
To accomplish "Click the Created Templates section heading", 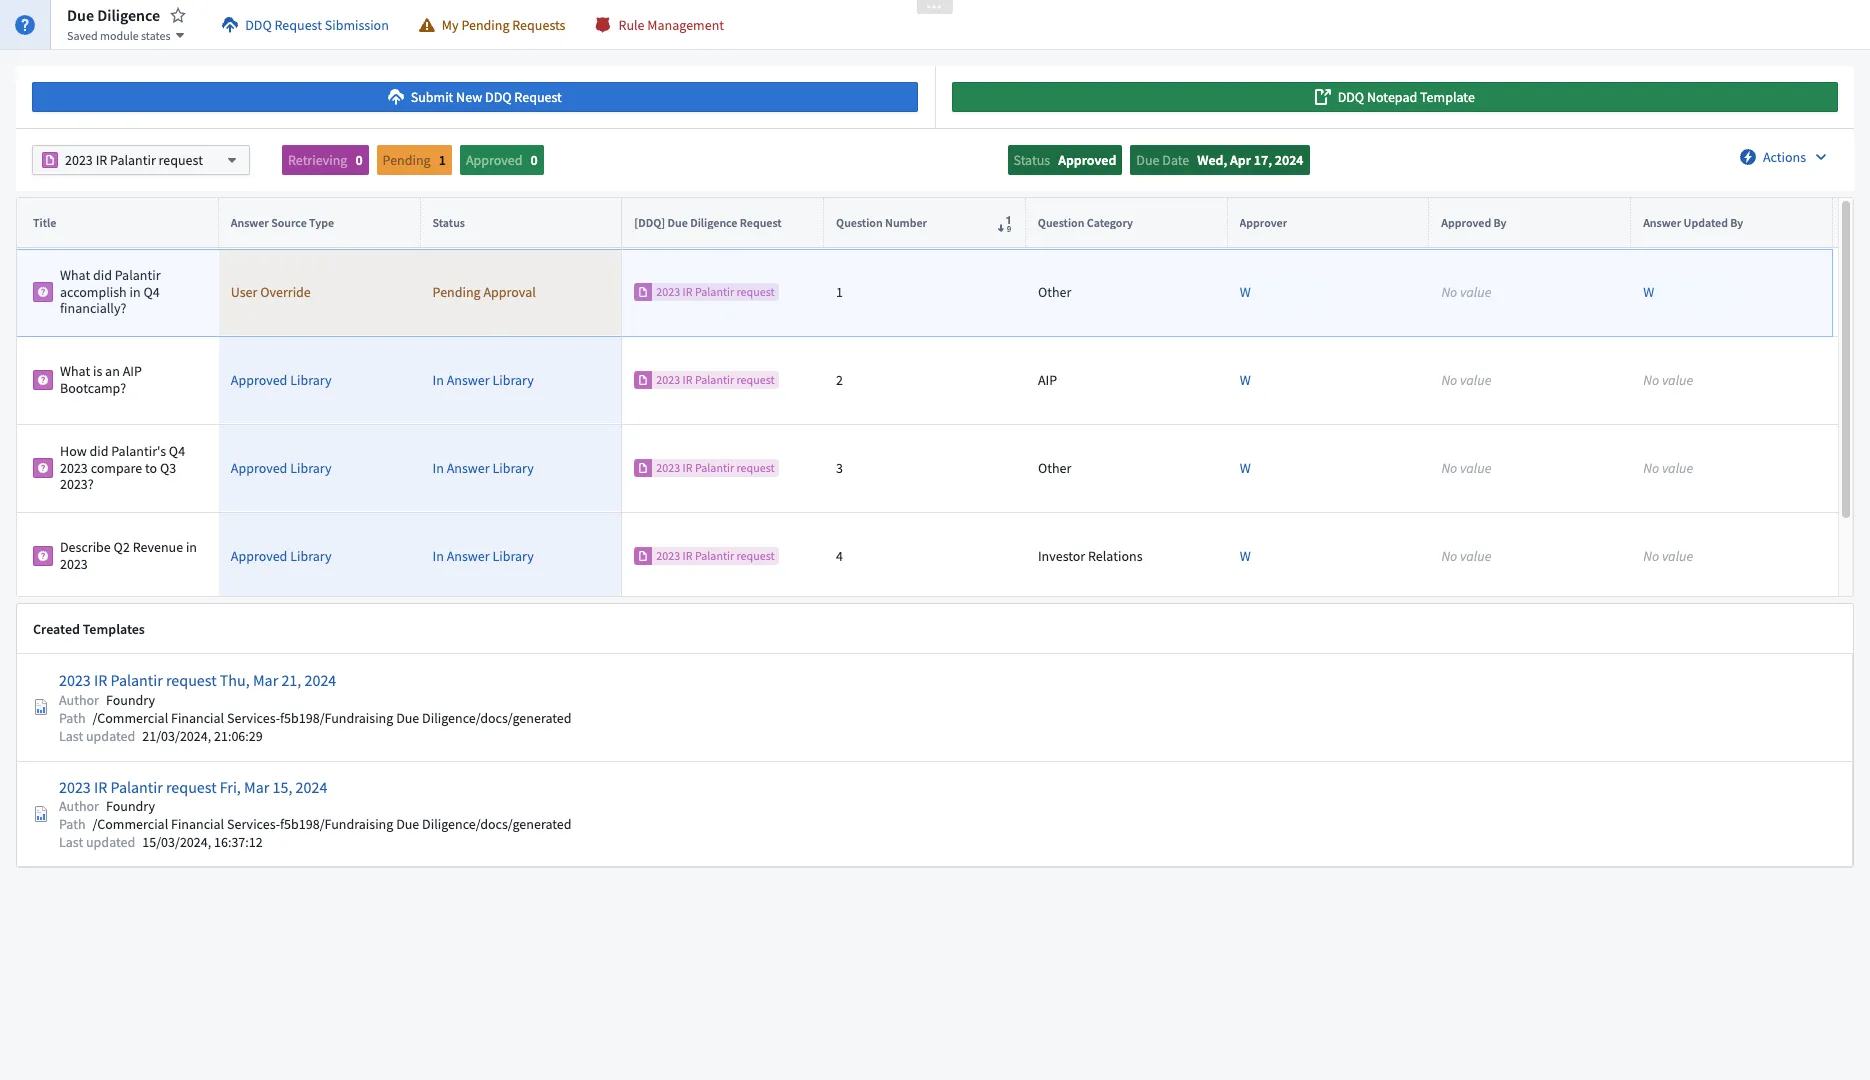I will coord(89,629).
